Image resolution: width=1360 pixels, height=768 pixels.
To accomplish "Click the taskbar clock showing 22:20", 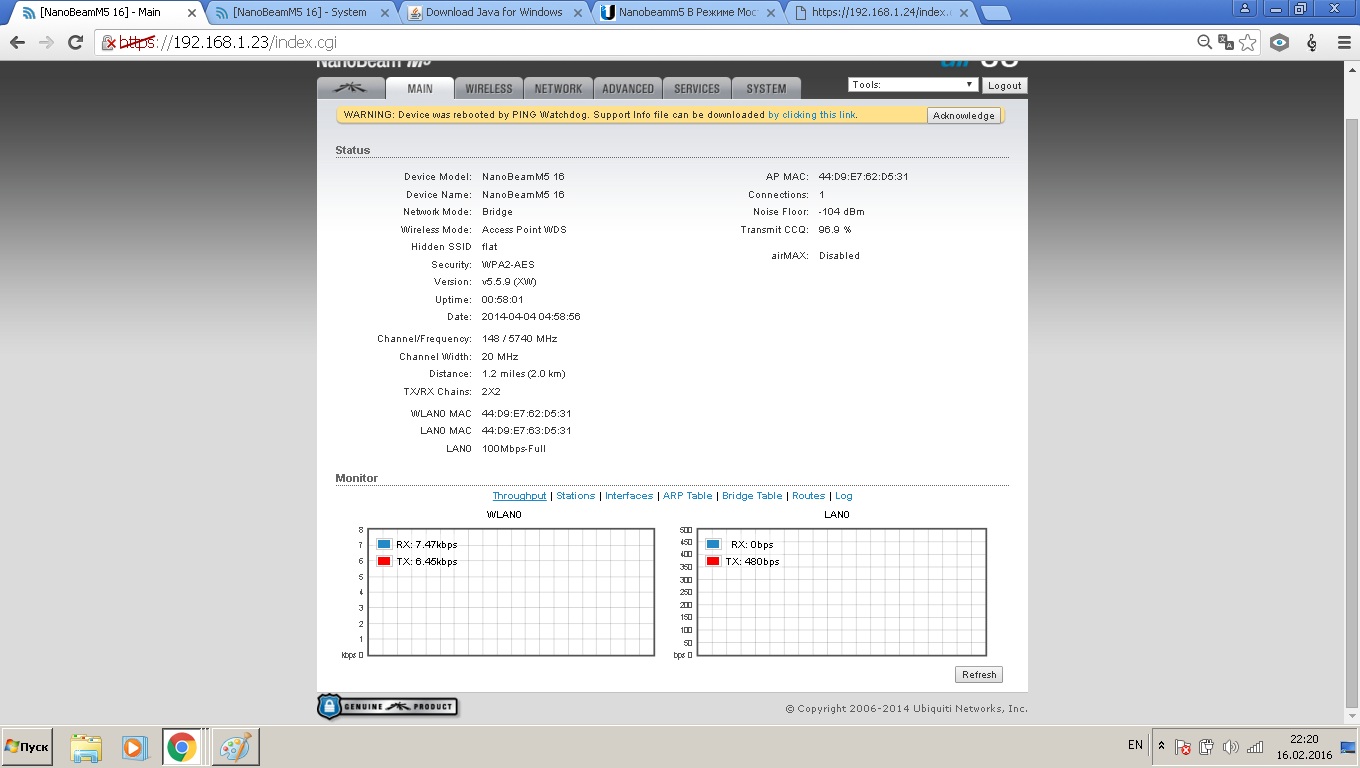I will pyautogui.click(x=1304, y=747).
